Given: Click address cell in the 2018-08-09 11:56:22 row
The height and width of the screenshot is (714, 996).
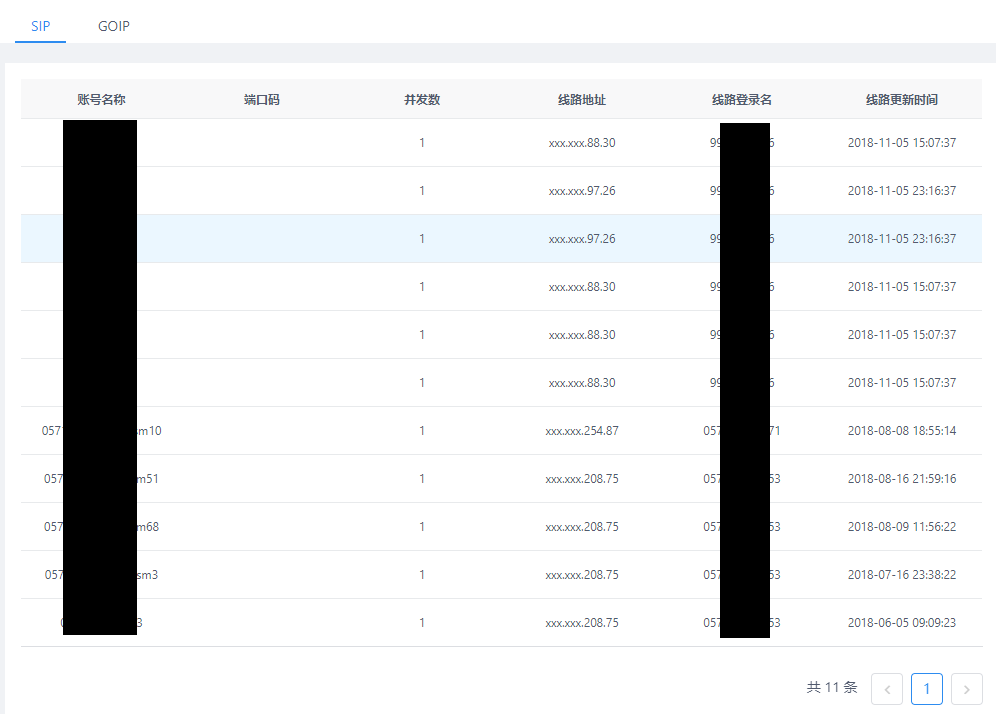Looking at the screenshot, I should 582,527.
